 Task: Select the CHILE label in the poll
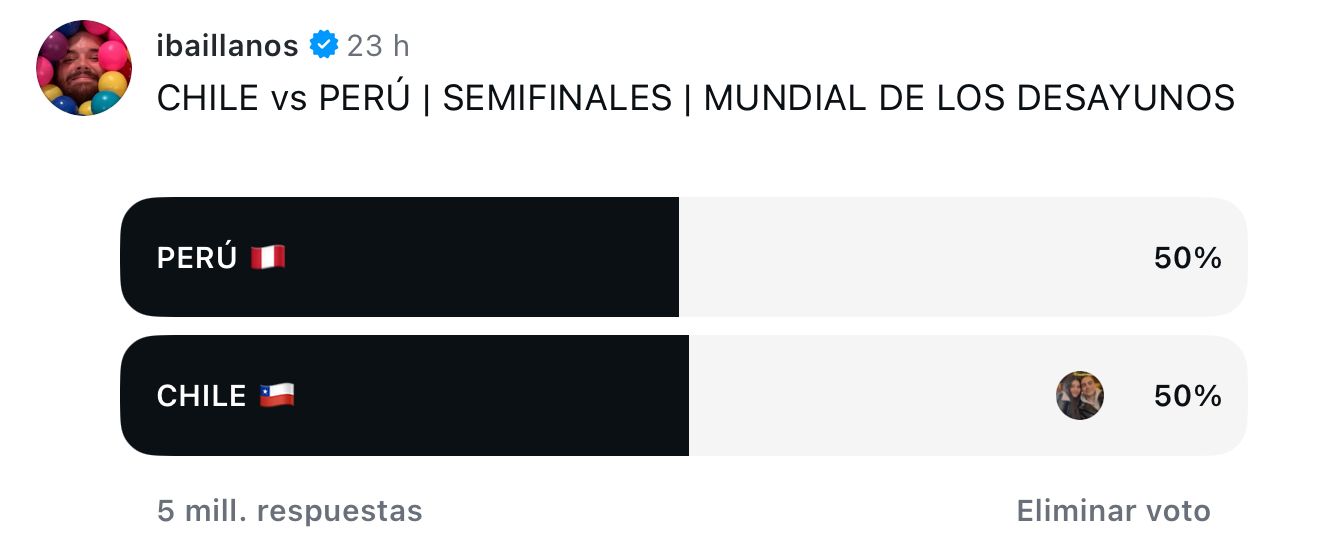(x=201, y=396)
